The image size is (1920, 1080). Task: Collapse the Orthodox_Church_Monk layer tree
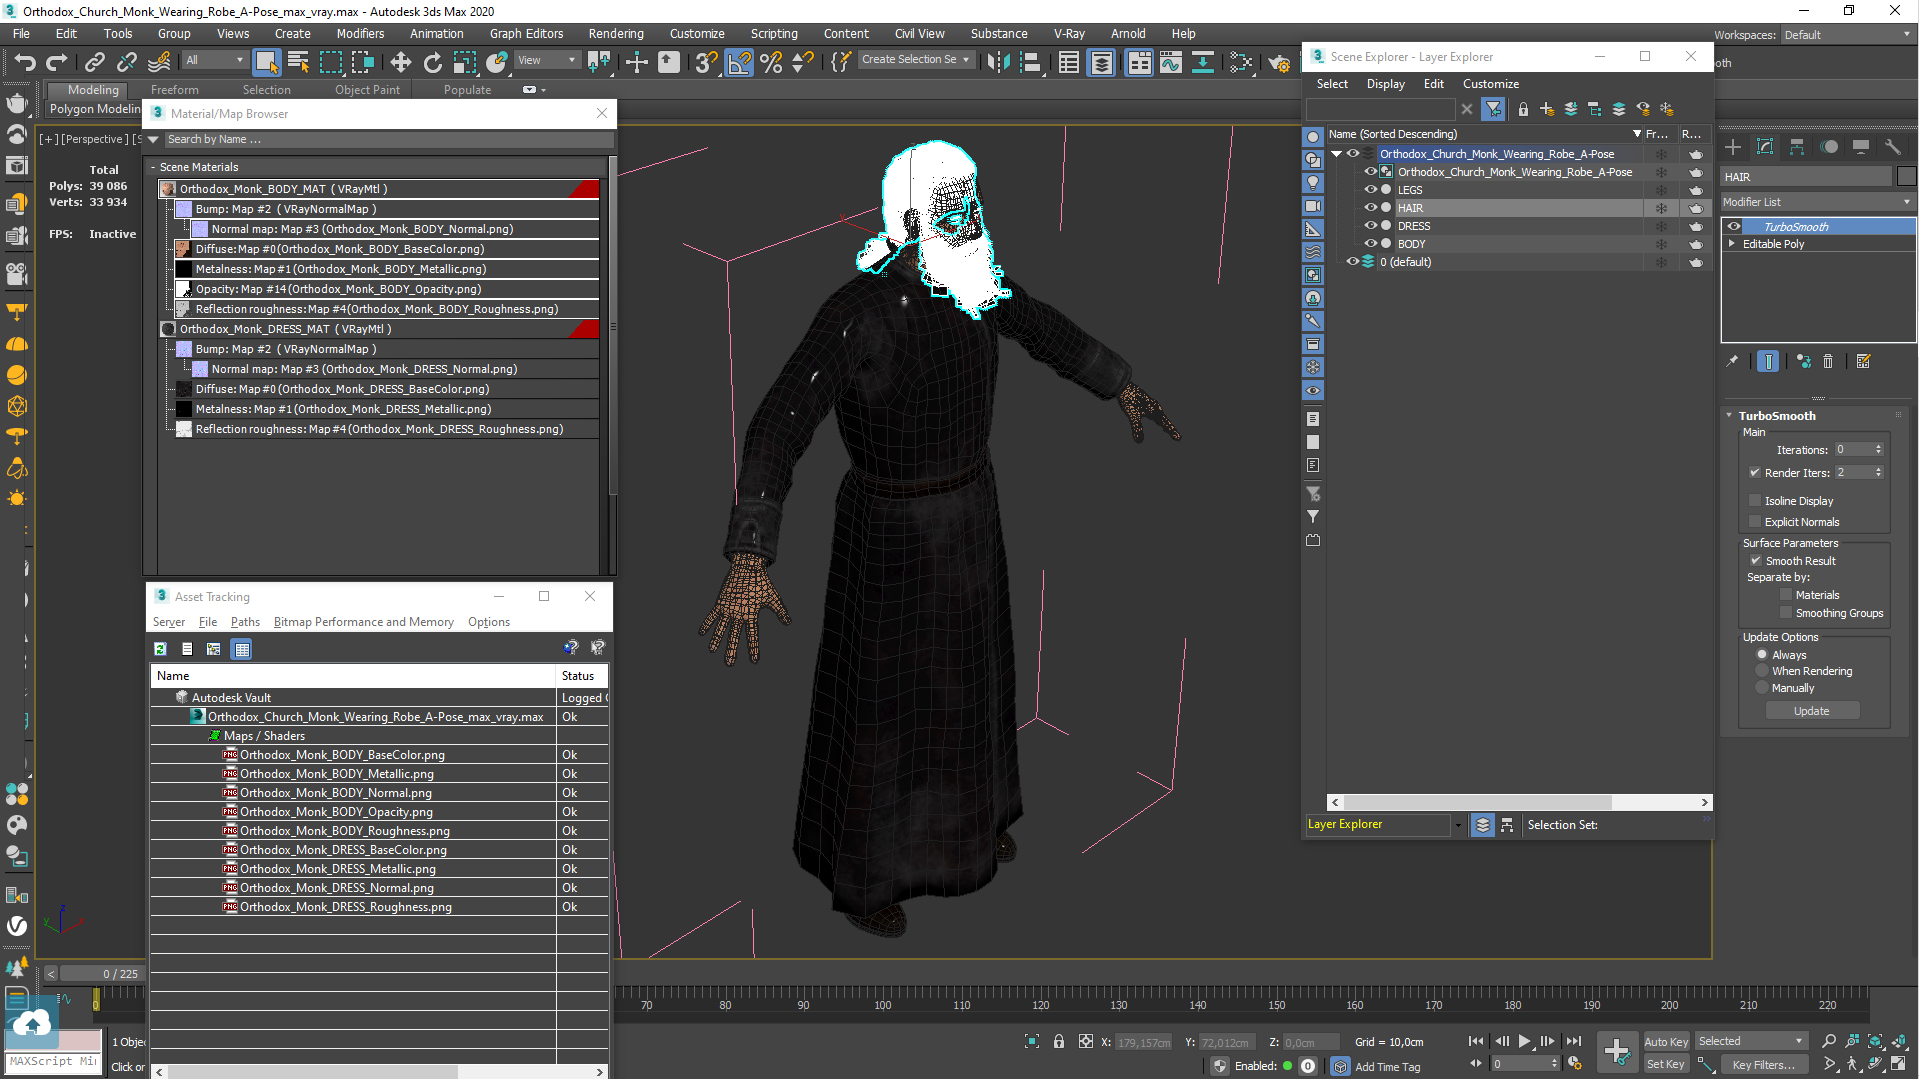tap(1336, 154)
